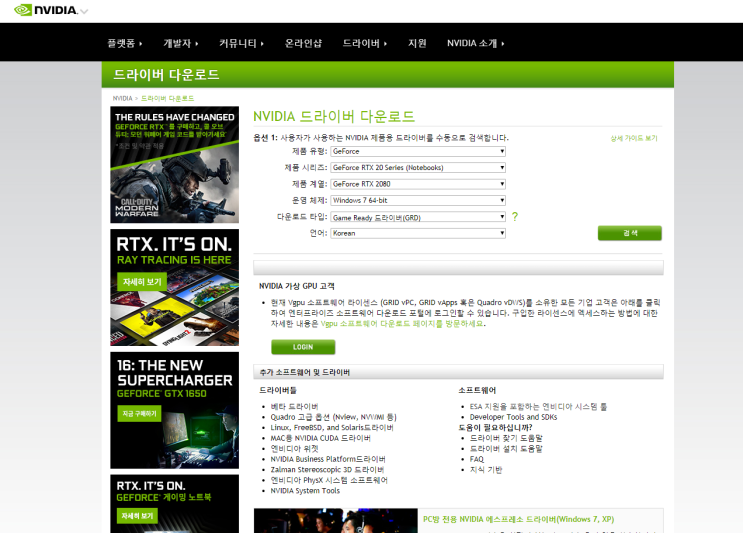Expand the 다운로드 타입 Game Ready dropdown
This screenshot has width=743, height=533.
point(418,217)
